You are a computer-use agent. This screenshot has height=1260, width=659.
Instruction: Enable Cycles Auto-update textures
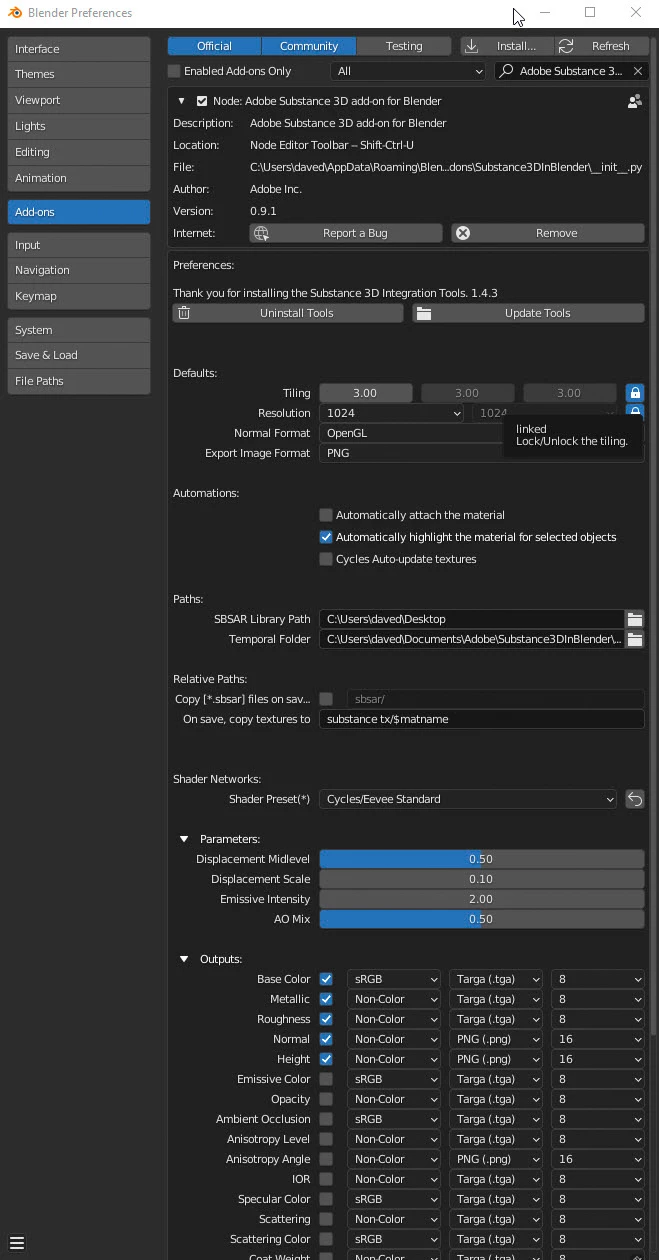tap(326, 559)
